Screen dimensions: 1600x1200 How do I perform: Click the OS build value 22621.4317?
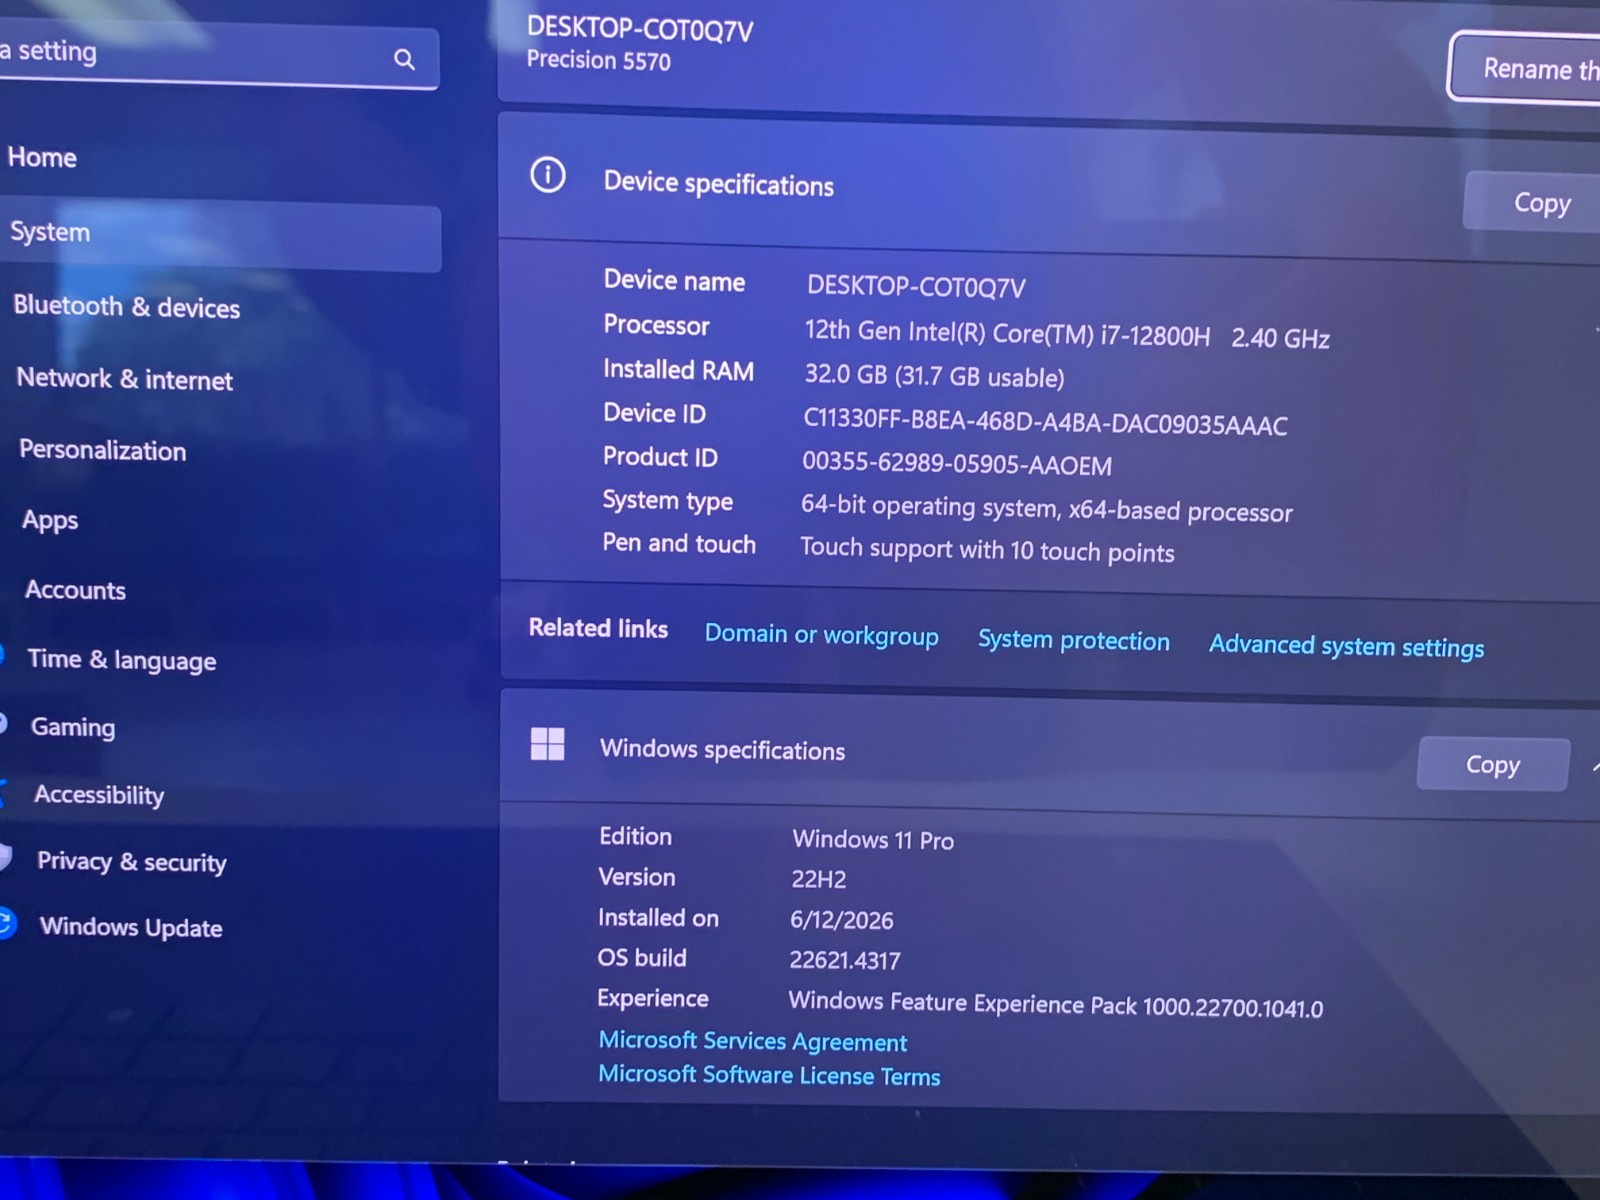pos(845,960)
